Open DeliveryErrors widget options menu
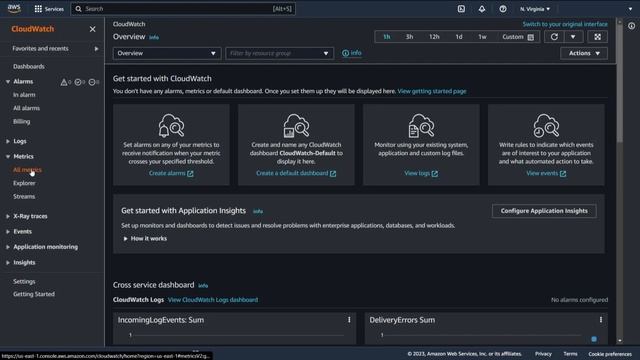This screenshot has width=640, height=360. click(601, 320)
